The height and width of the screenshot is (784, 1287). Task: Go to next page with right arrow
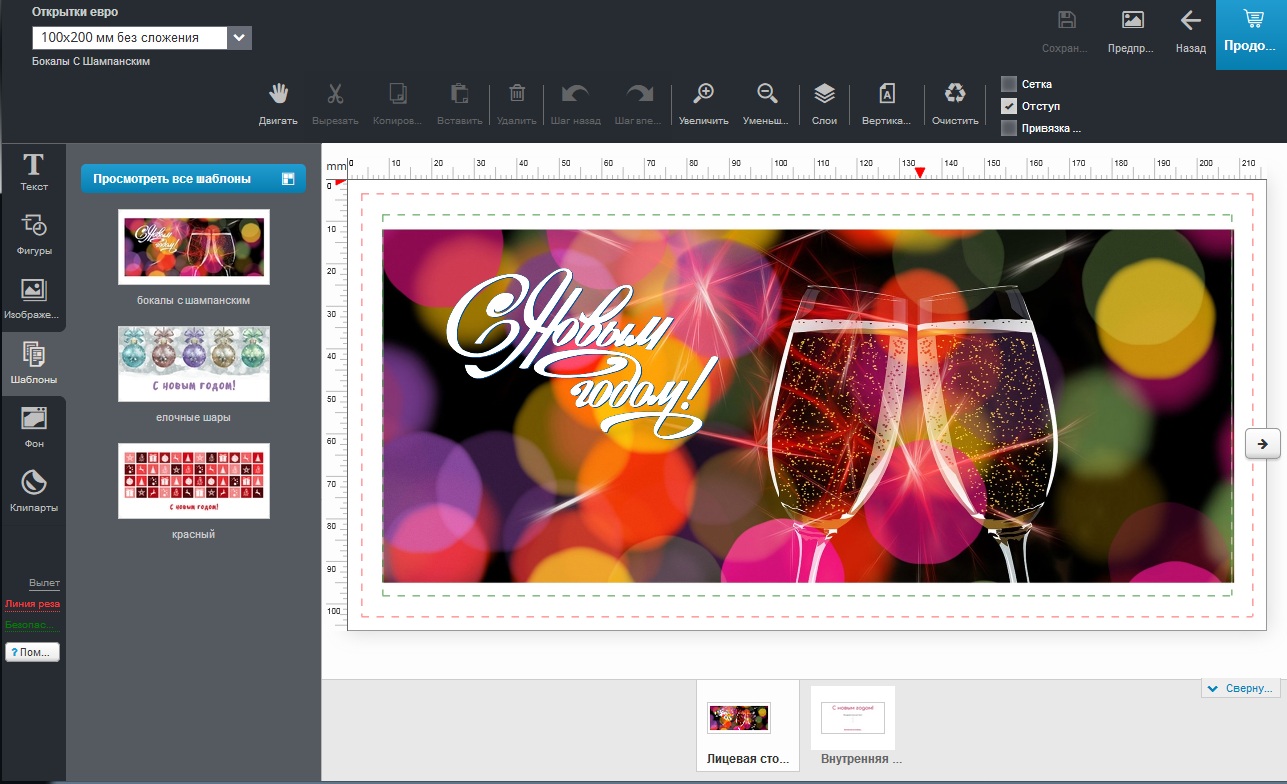(1262, 444)
